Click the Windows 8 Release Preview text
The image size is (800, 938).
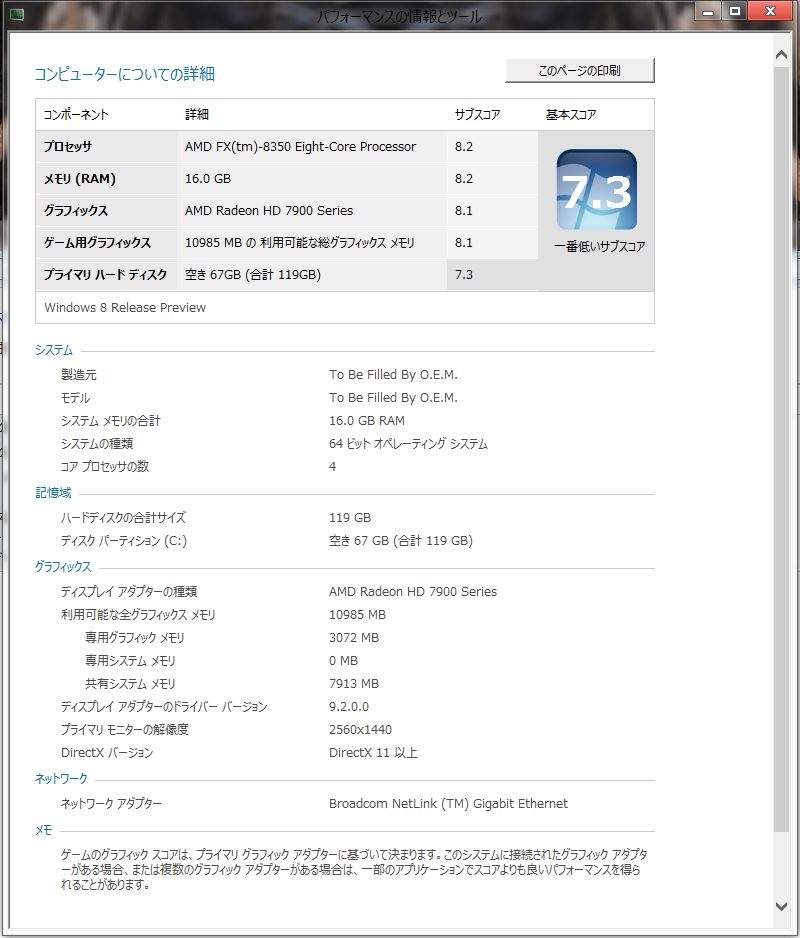[x=125, y=307]
